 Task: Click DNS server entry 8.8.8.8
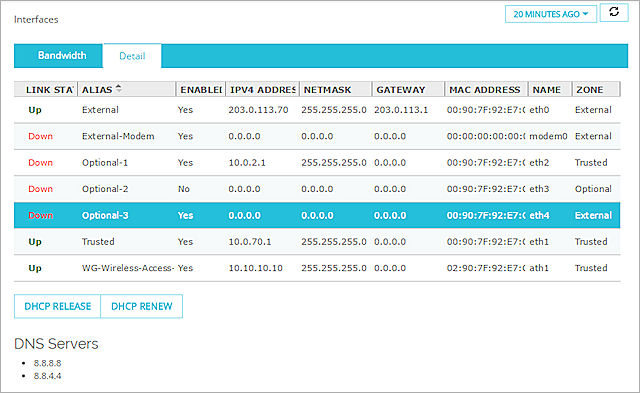click(x=47, y=363)
